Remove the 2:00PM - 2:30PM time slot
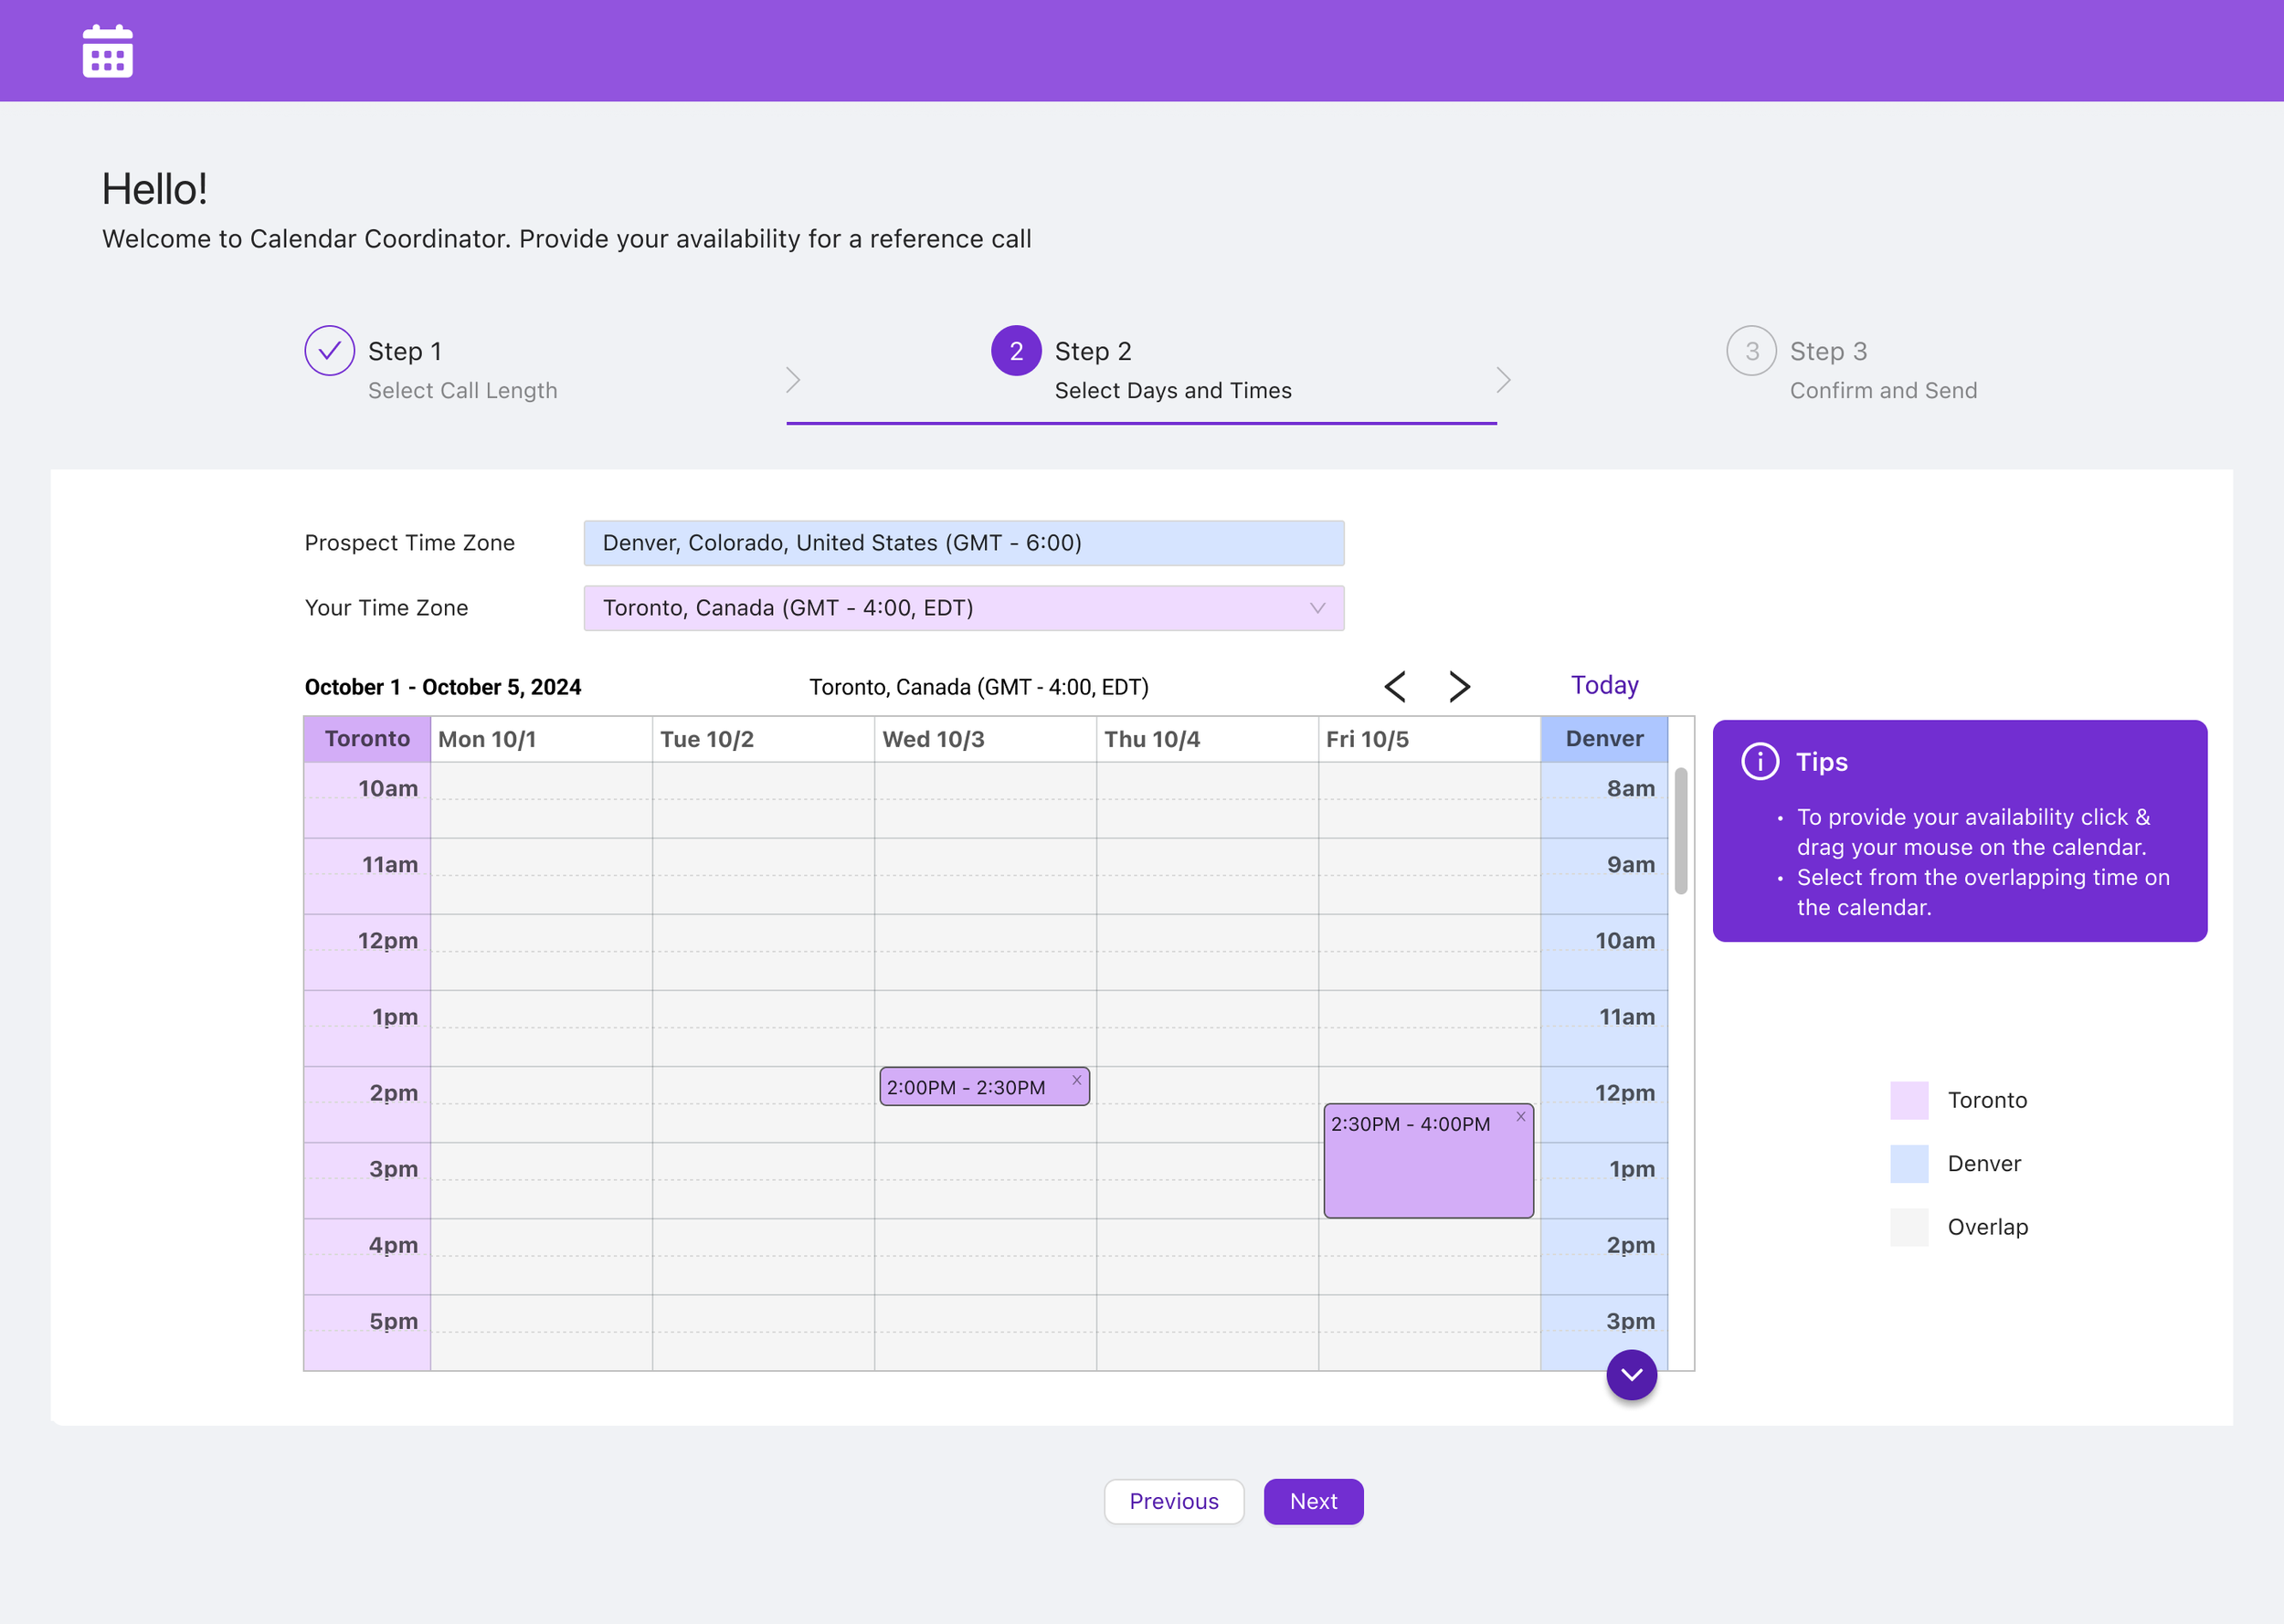 (x=1076, y=1080)
